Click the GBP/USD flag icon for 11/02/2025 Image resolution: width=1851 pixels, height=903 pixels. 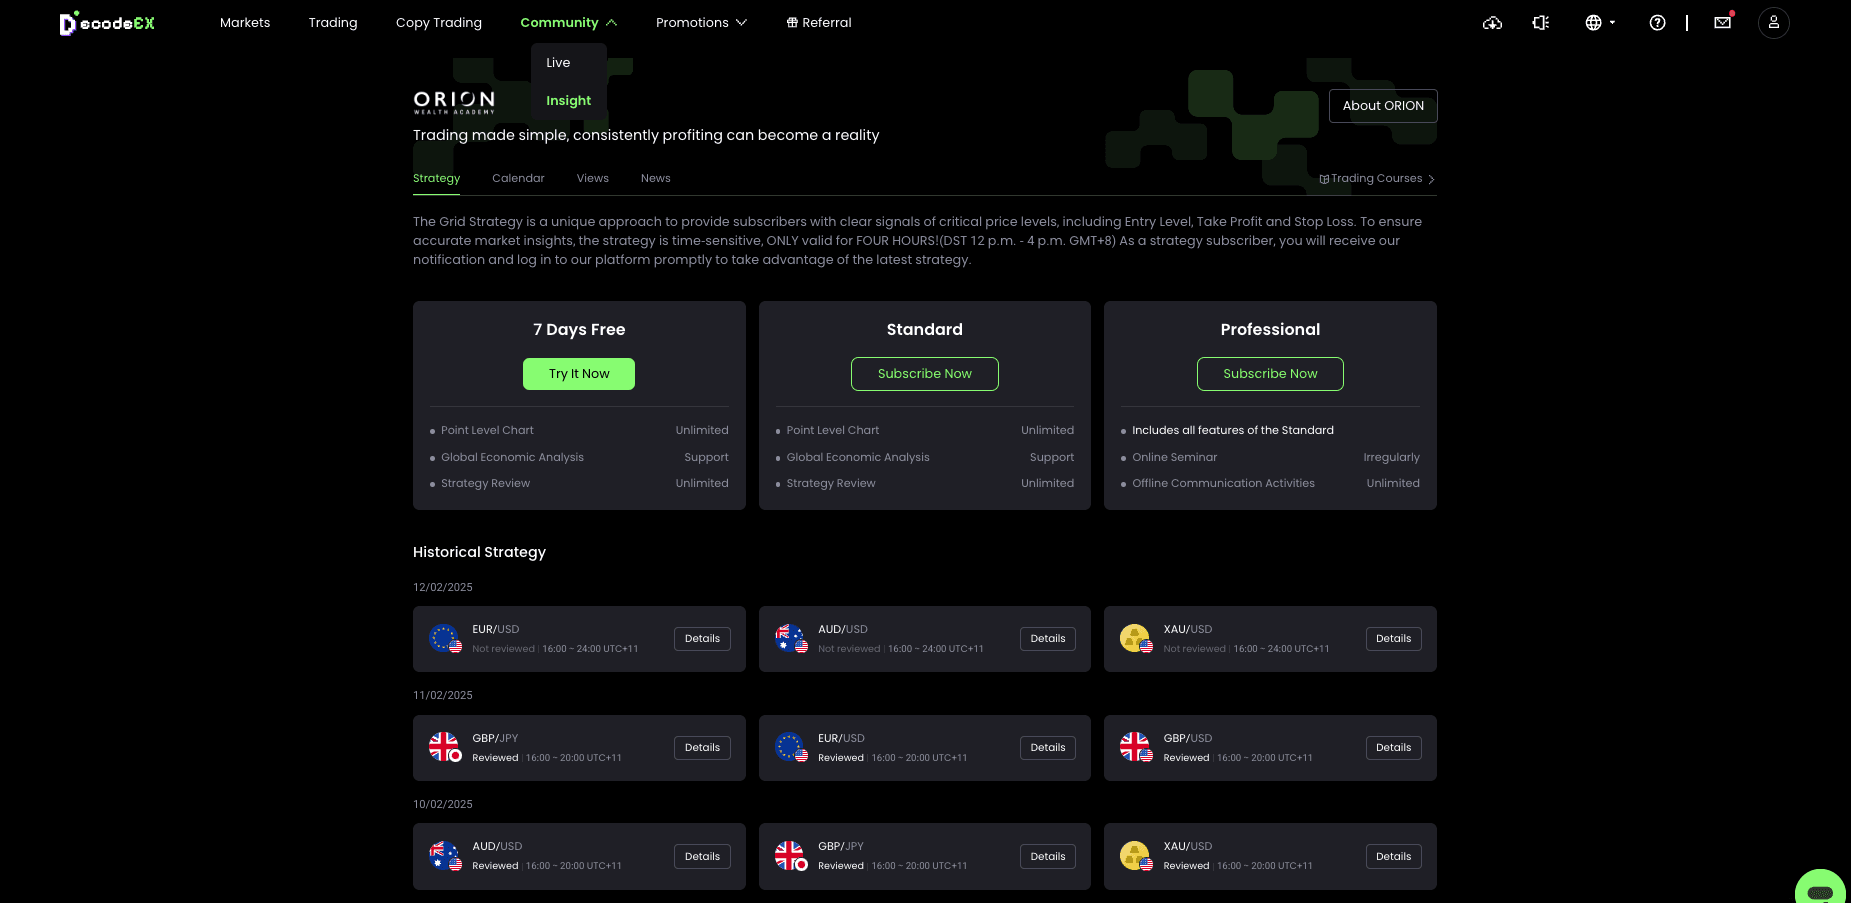point(1136,747)
